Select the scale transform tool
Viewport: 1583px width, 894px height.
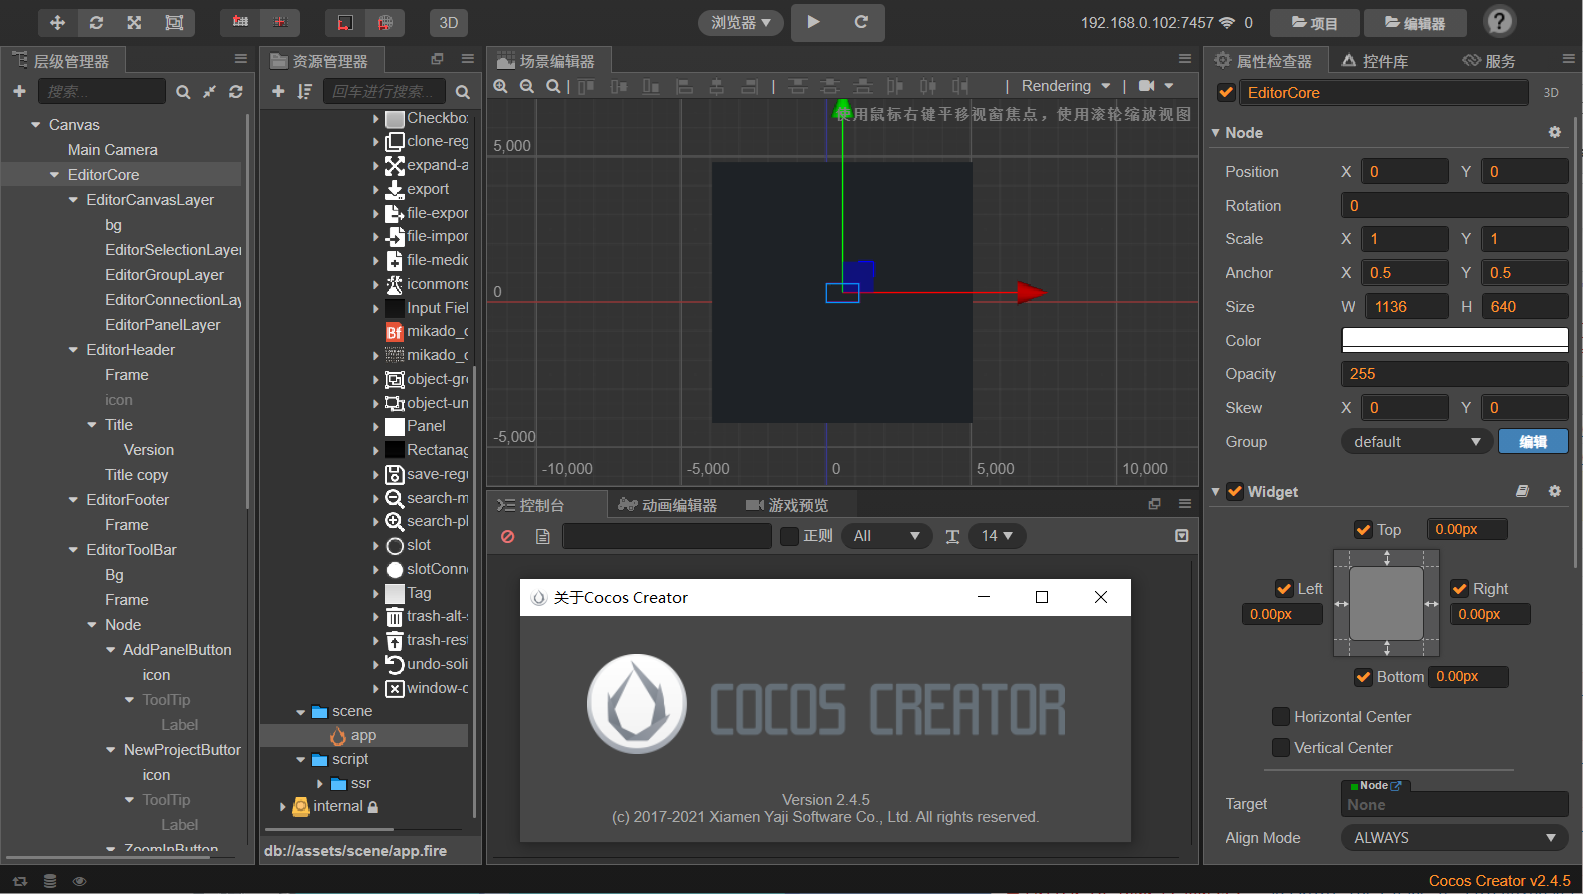(134, 22)
